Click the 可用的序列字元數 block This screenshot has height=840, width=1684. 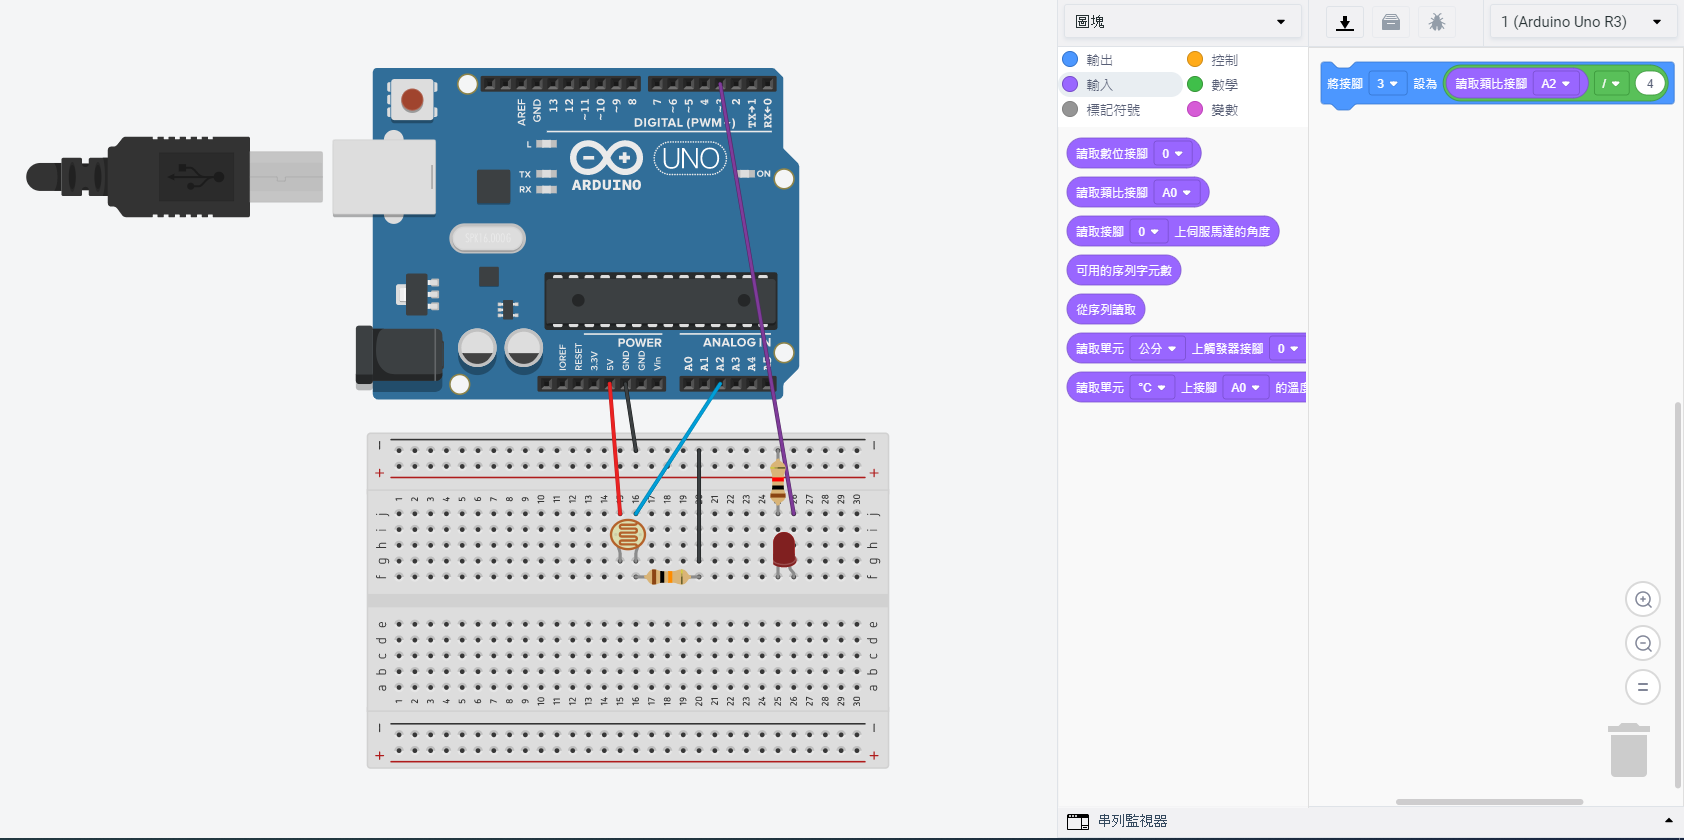[x=1123, y=271]
